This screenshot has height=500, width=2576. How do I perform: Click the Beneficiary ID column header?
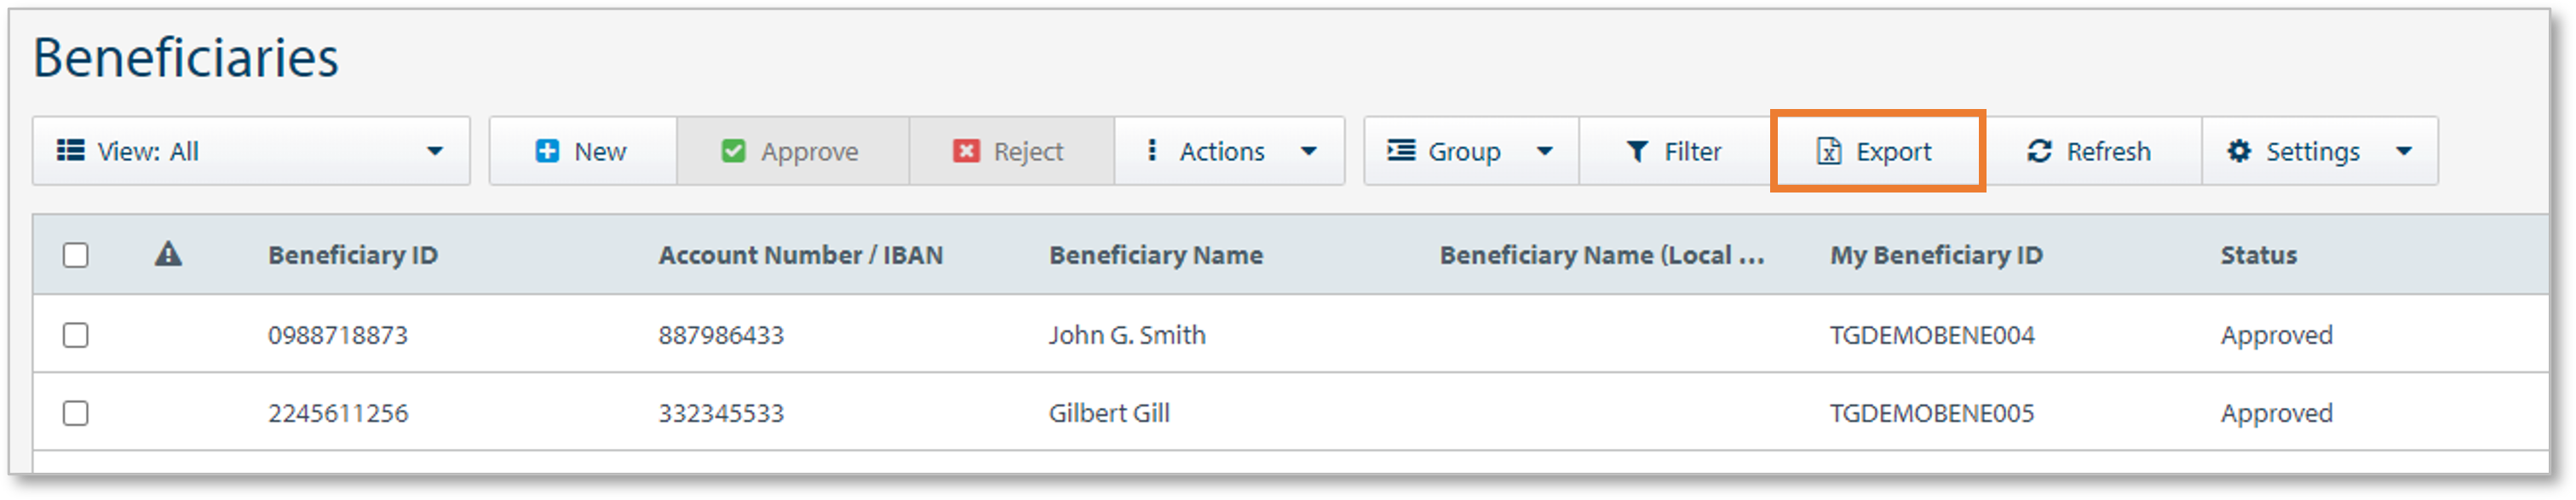pyautogui.click(x=352, y=255)
